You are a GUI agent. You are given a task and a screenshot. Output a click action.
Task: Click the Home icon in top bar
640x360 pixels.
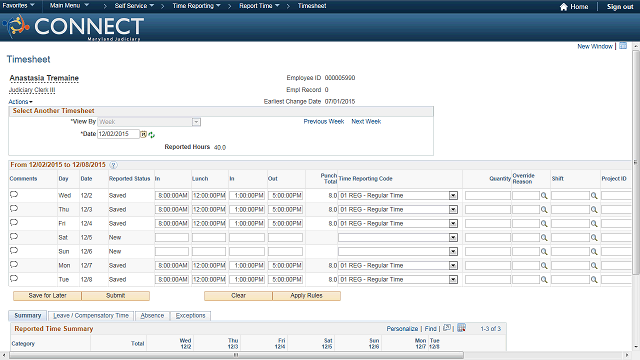(564, 7)
